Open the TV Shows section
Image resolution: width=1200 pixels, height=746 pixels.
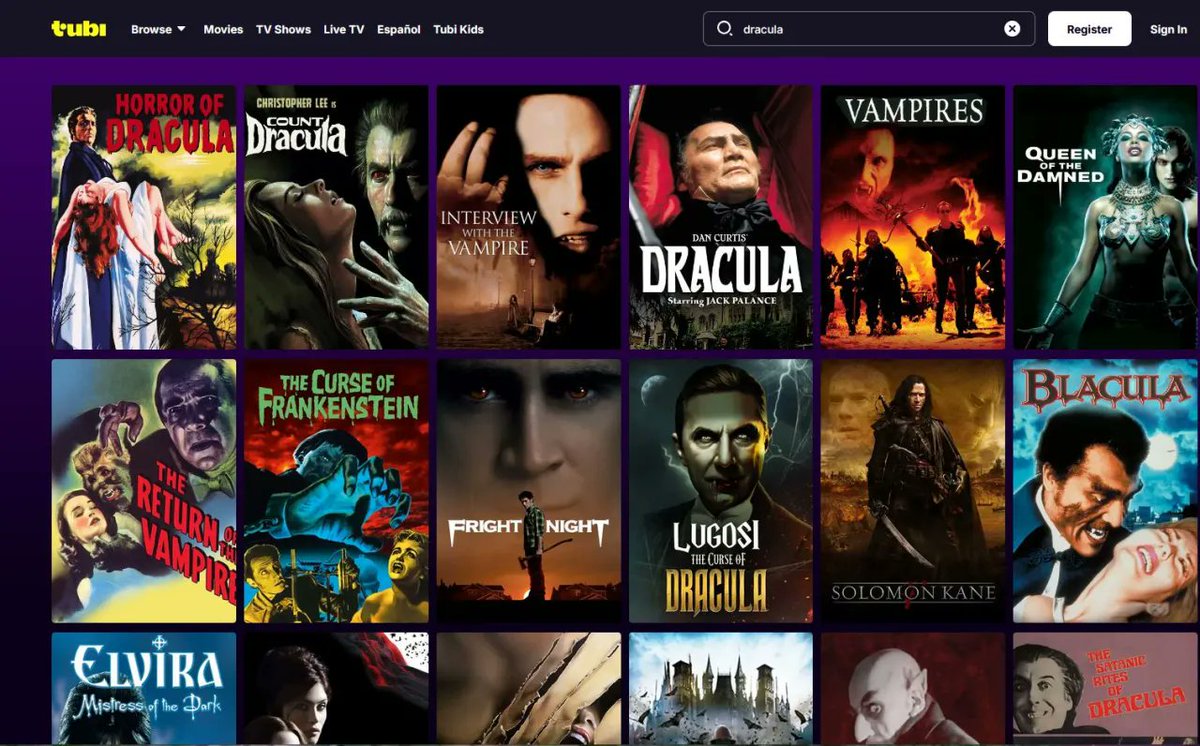pos(284,29)
